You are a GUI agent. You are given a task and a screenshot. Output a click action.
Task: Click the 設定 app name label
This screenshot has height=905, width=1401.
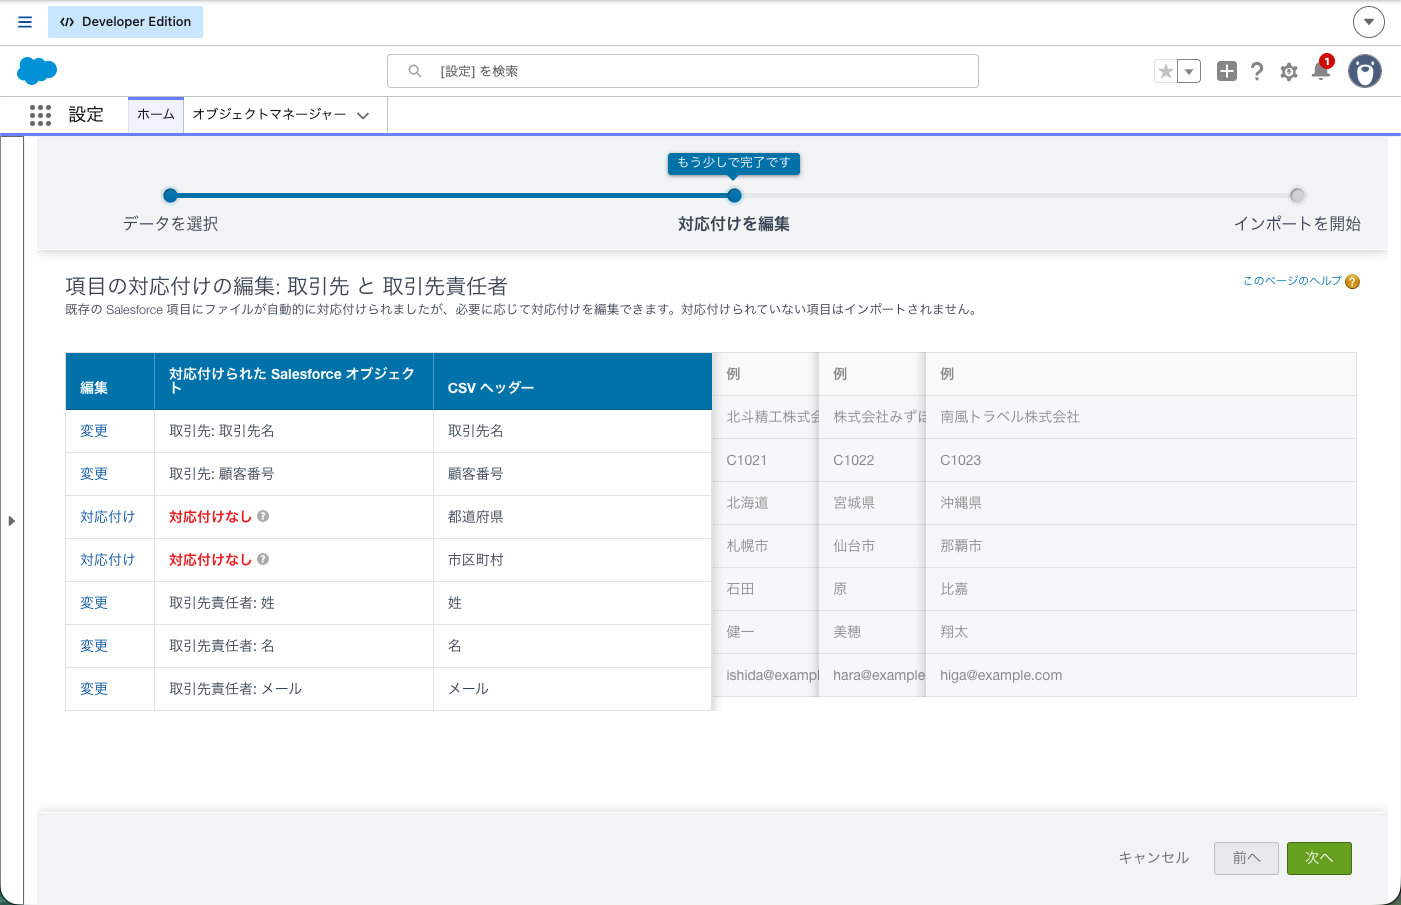pos(86,115)
